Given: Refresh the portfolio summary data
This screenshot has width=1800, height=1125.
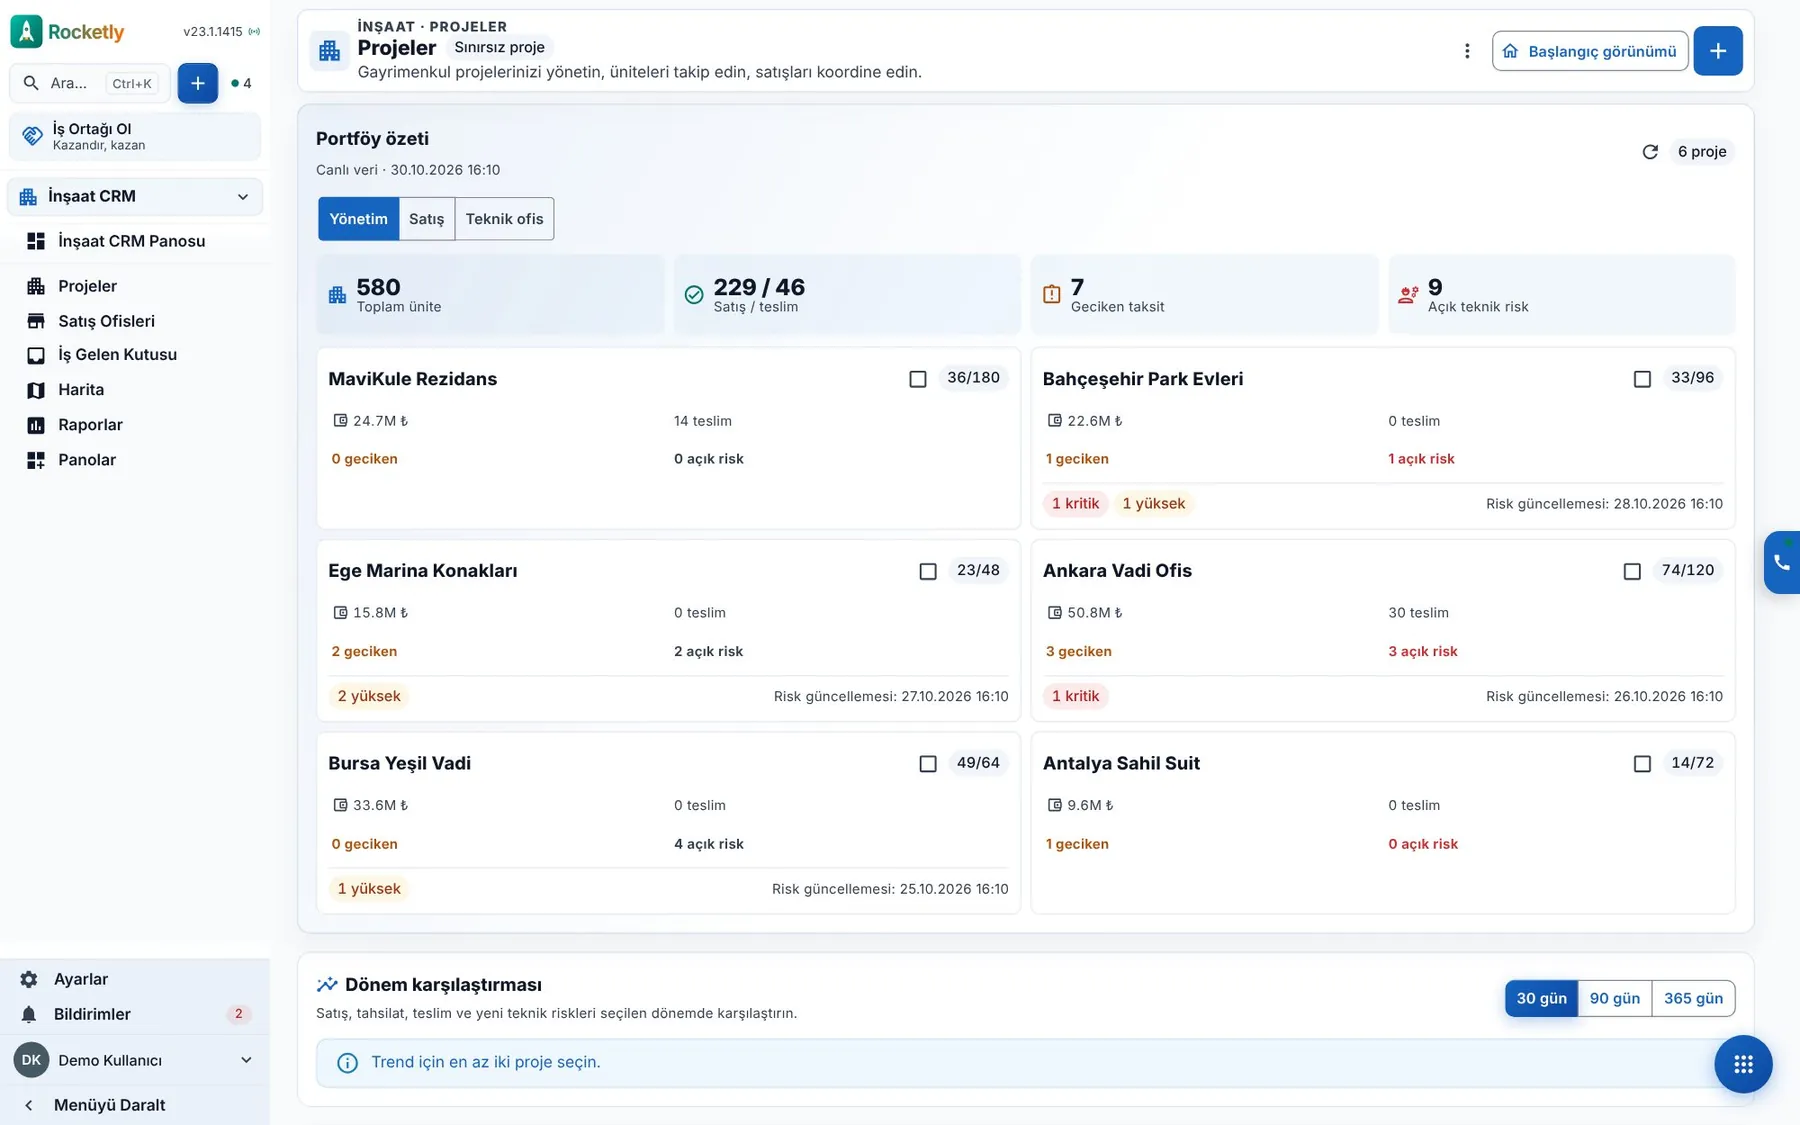Looking at the screenshot, I should 1650,152.
